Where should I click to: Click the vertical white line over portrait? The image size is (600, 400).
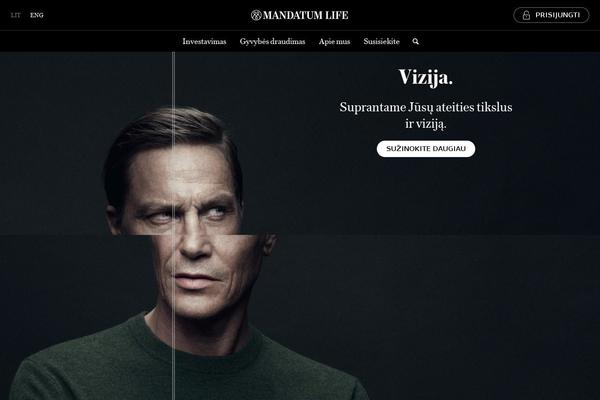(173, 226)
